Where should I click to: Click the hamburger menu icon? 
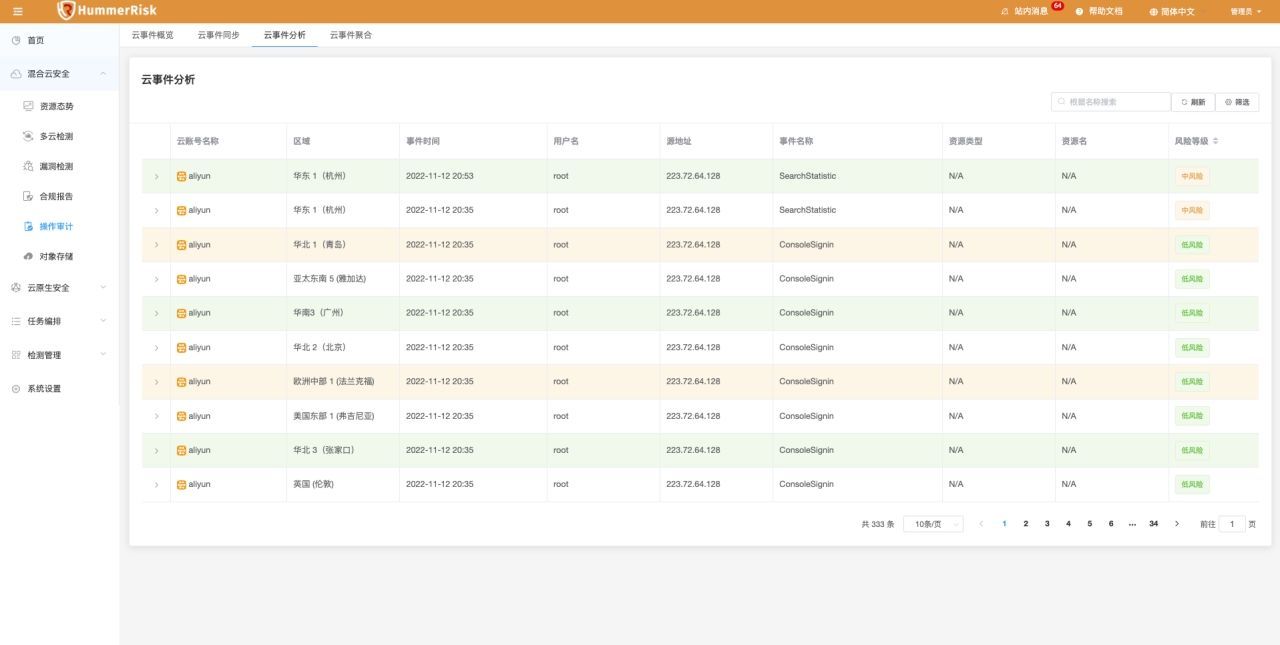pyautogui.click(x=18, y=11)
